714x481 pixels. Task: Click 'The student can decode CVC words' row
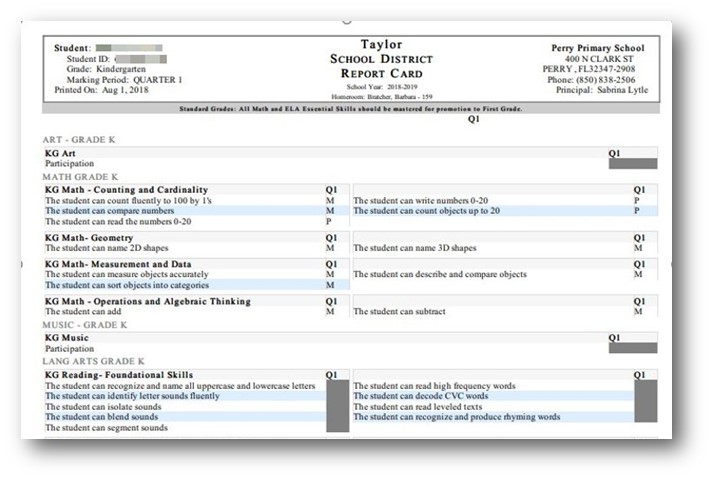[494, 396]
